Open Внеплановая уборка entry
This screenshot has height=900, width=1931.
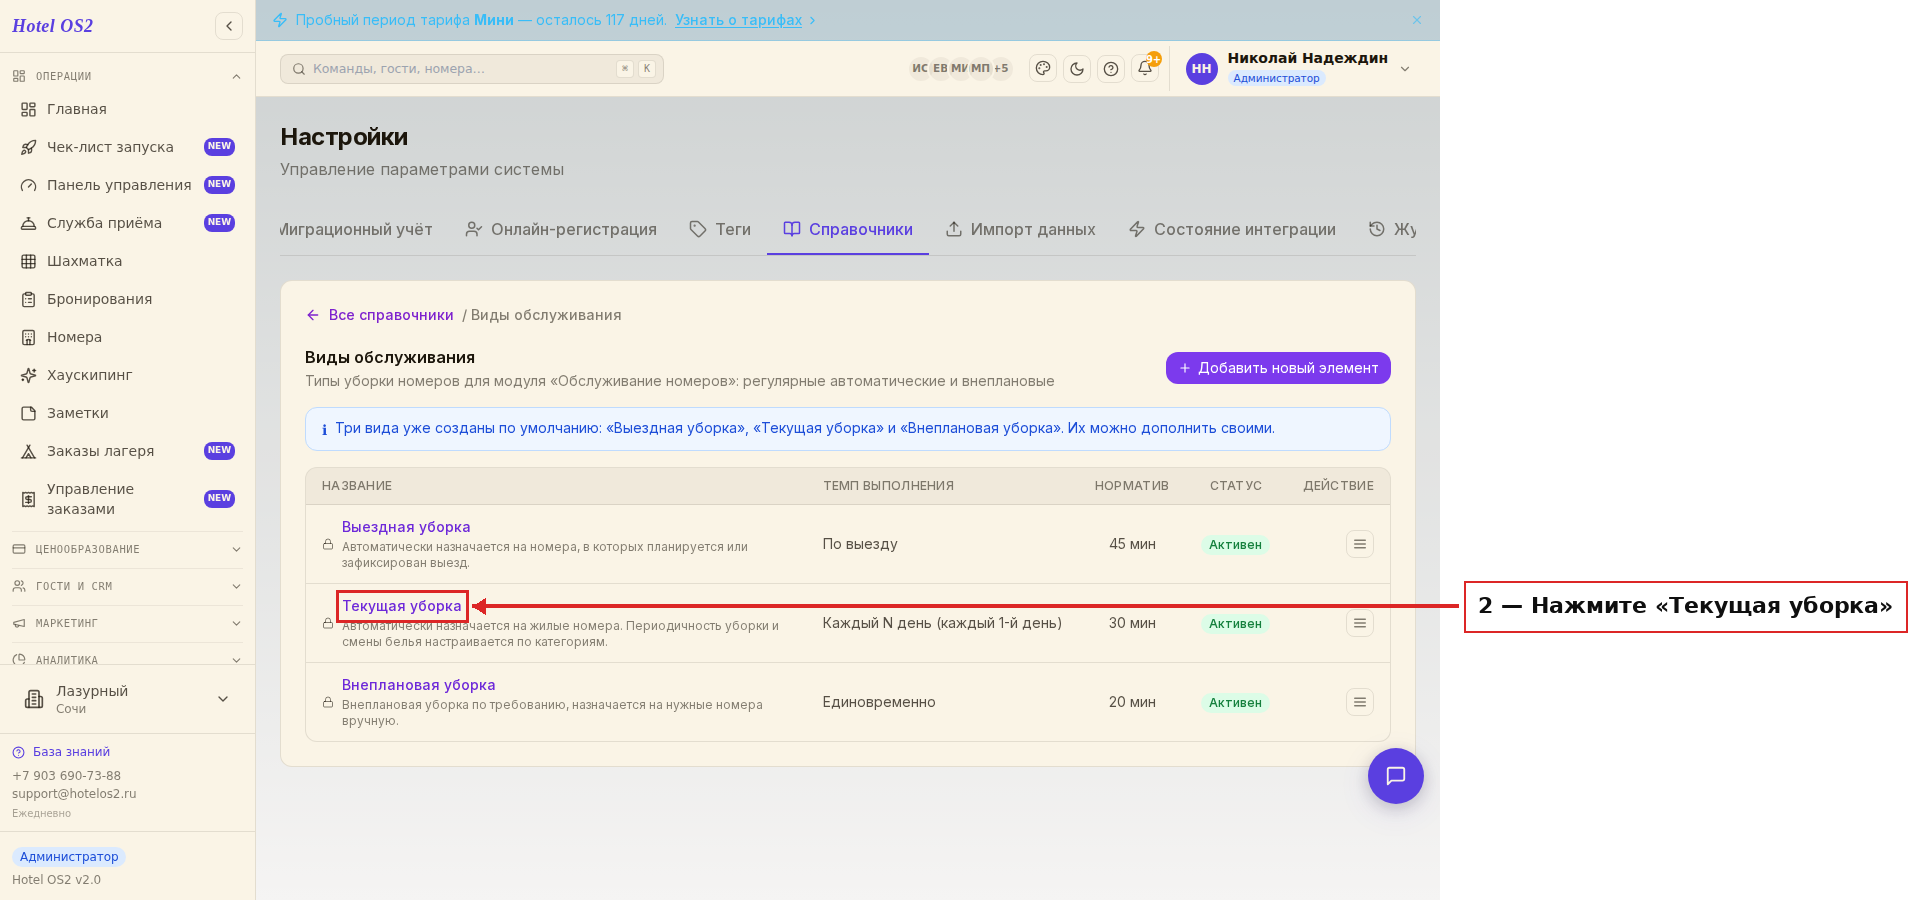(419, 685)
